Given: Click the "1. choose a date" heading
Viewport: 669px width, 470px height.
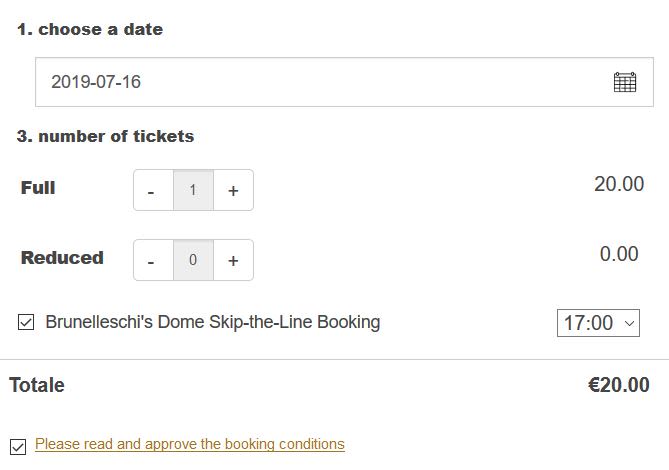Looking at the screenshot, I should (x=89, y=30).
